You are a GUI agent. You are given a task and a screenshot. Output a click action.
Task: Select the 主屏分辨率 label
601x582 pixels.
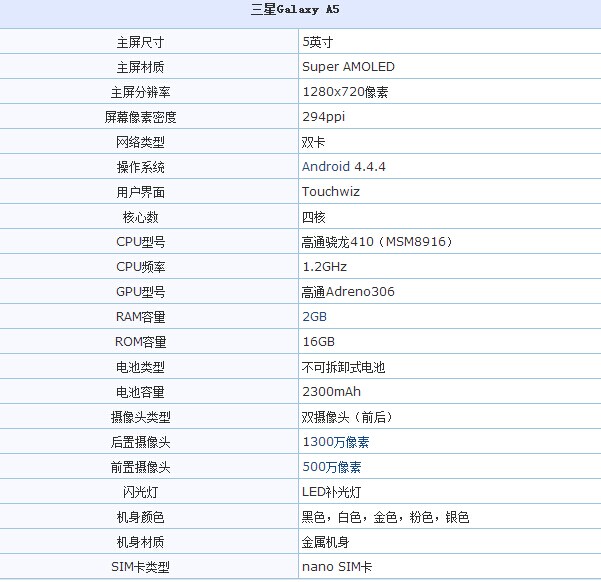pyautogui.click(x=140, y=92)
